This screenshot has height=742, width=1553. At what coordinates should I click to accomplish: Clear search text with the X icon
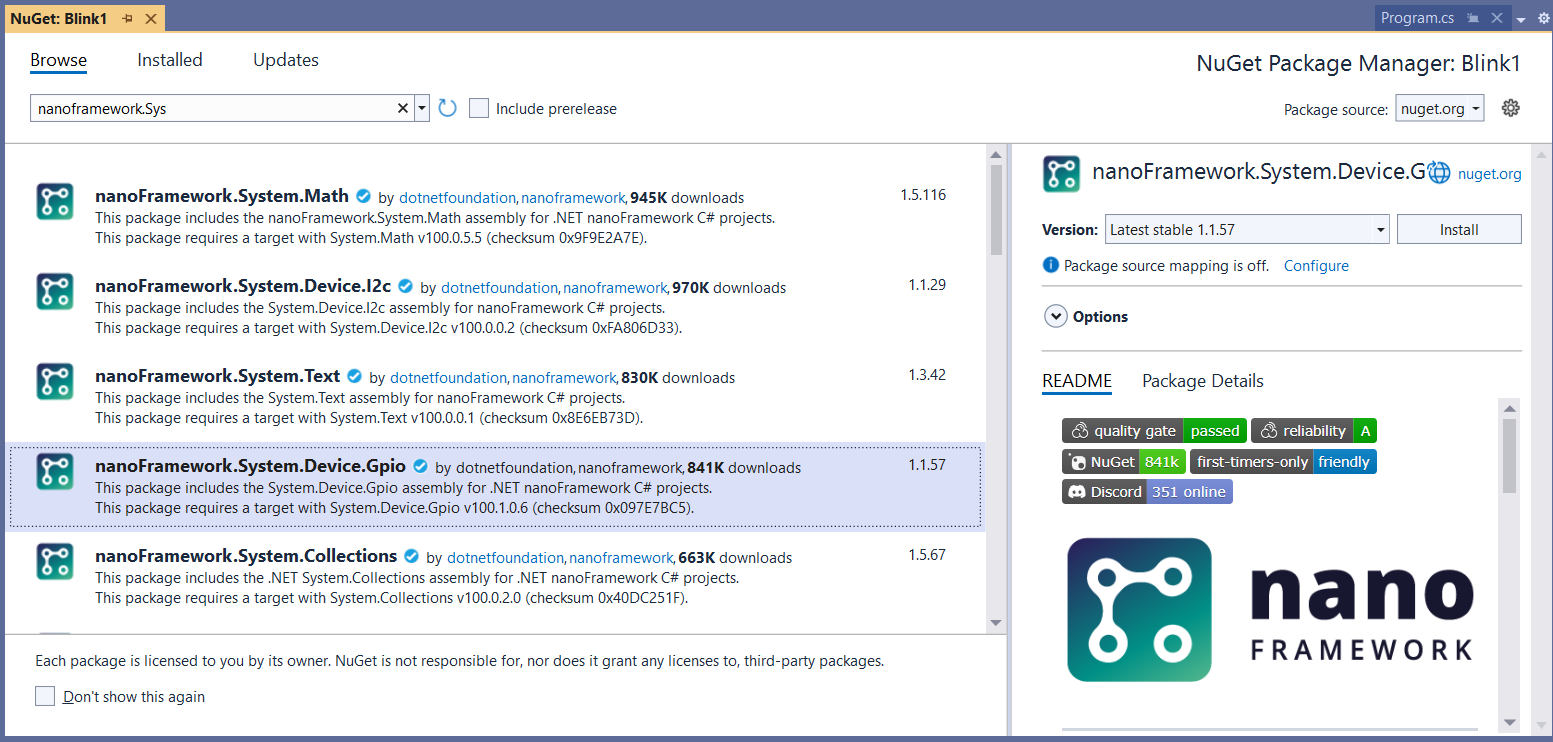[403, 108]
